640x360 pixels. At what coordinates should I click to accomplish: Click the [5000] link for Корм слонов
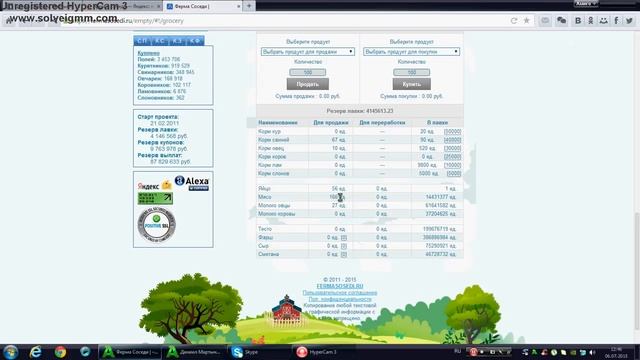(453, 173)
